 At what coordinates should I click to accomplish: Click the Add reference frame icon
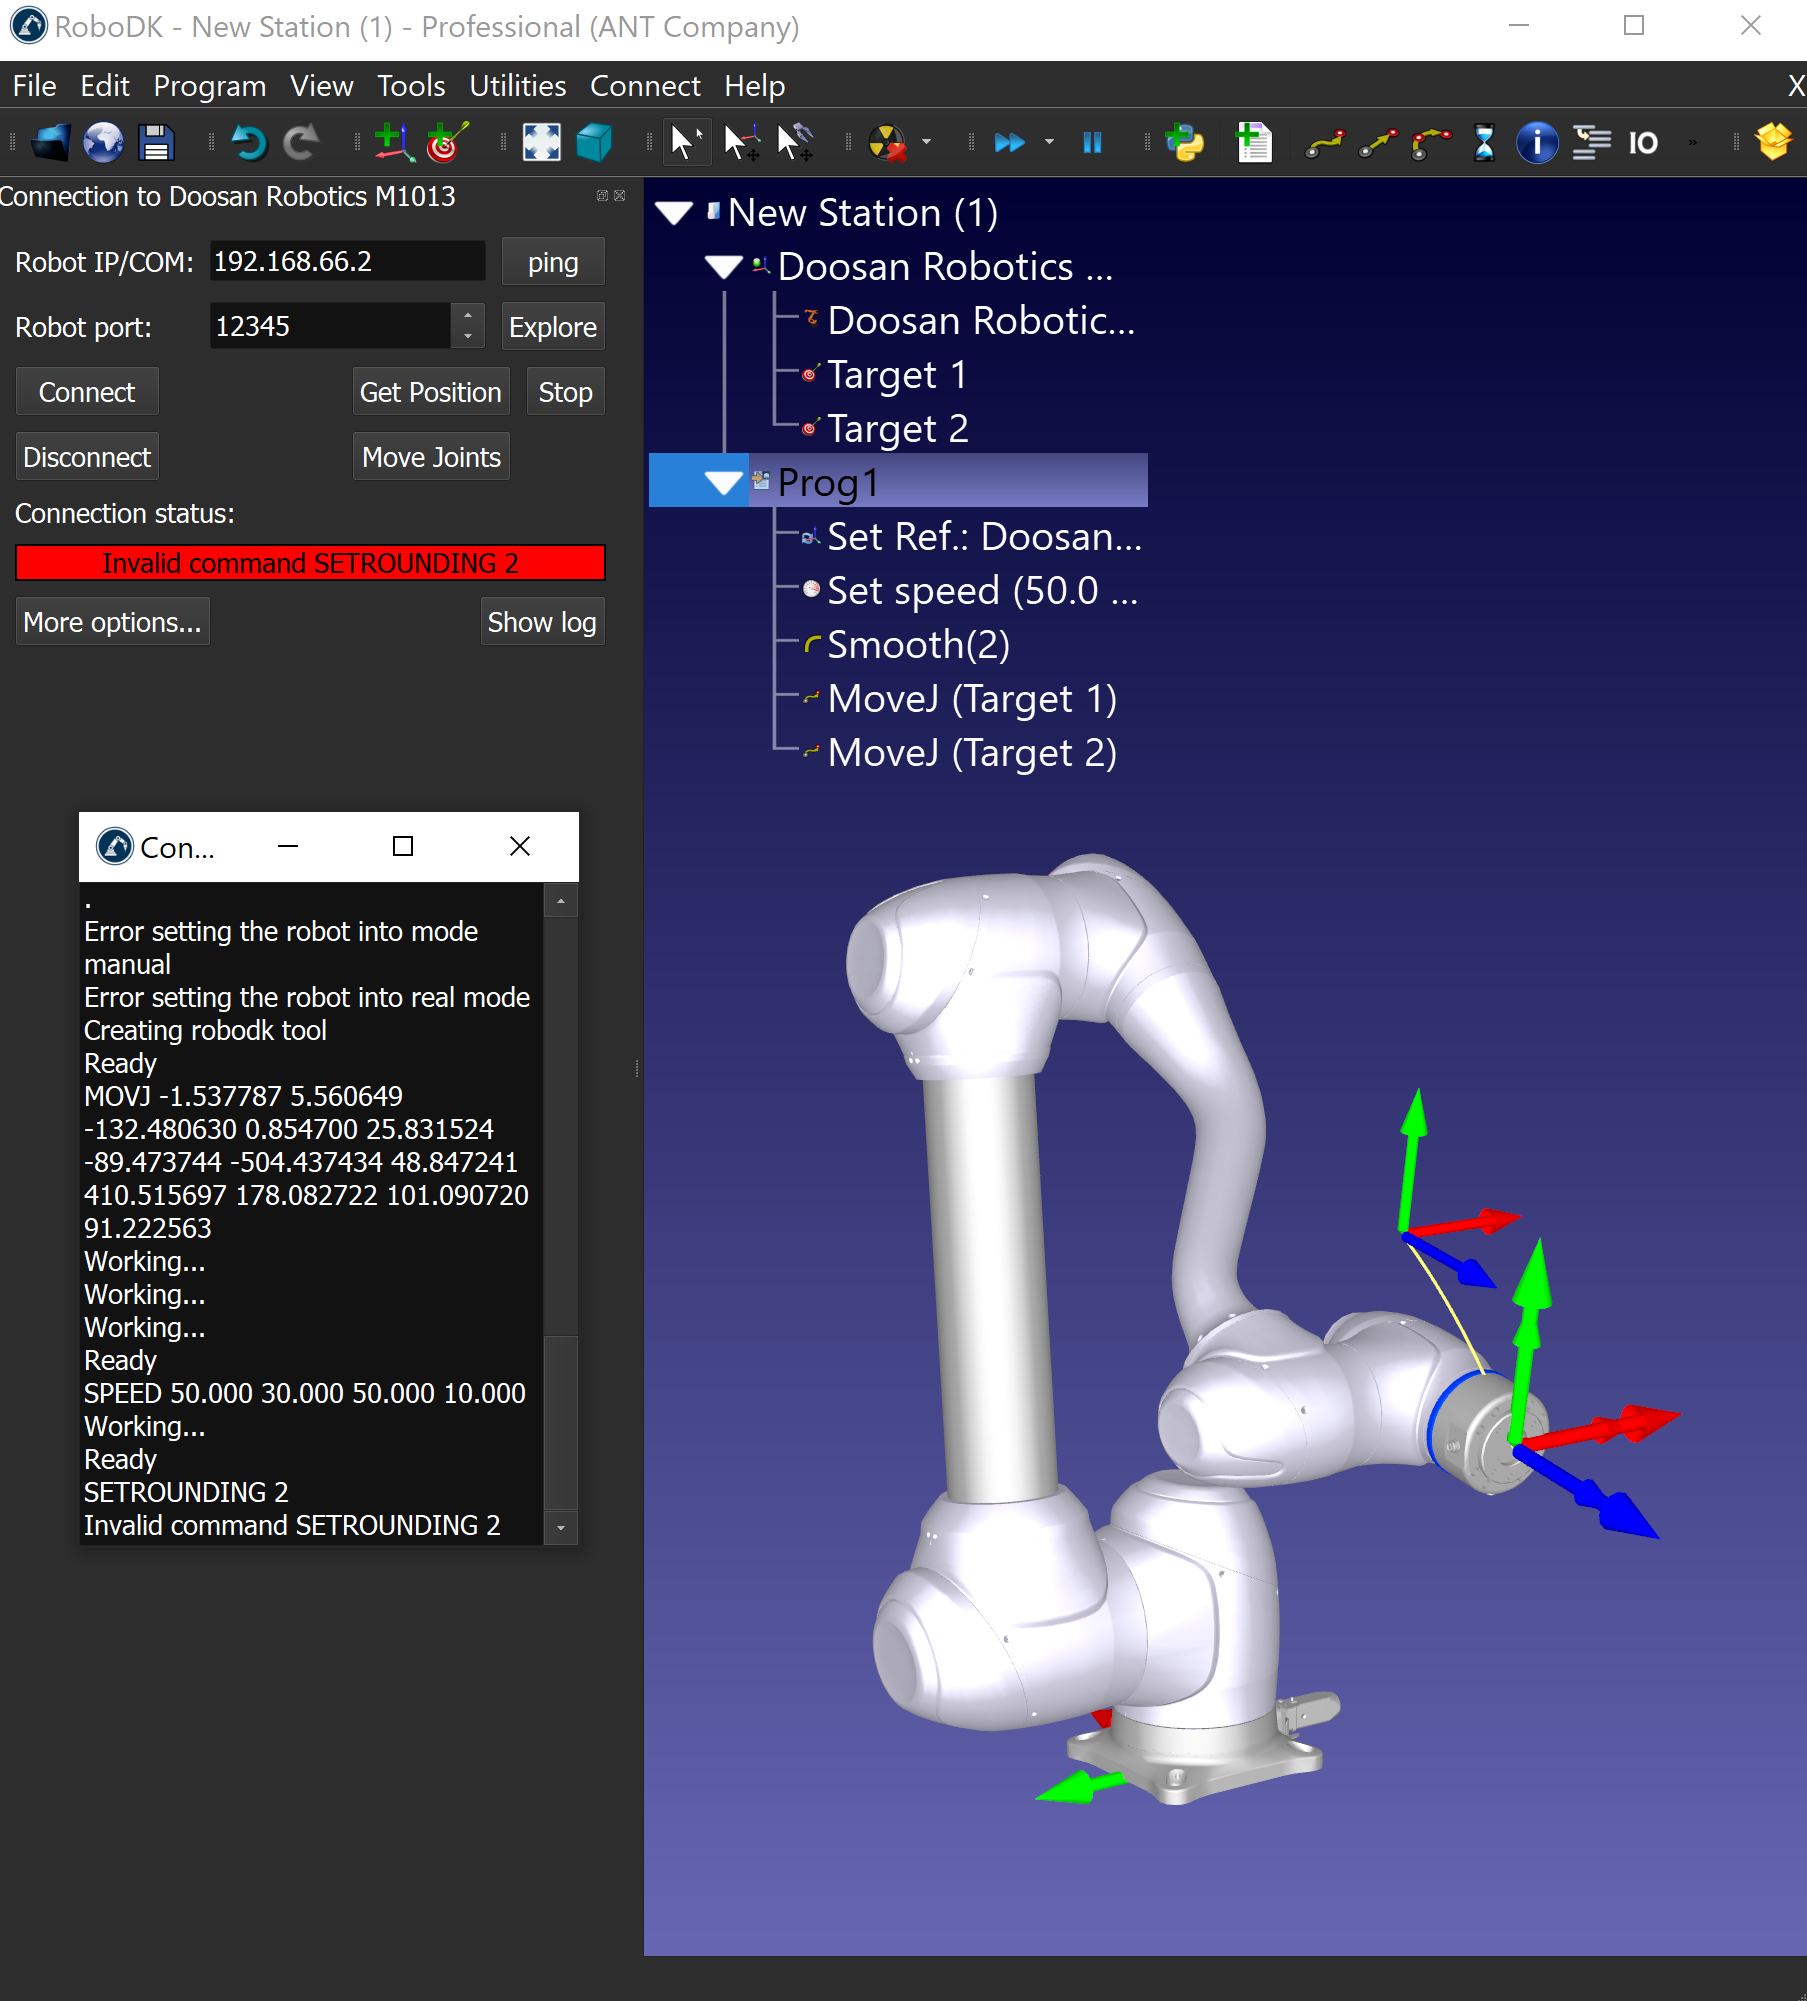[394, 143]
